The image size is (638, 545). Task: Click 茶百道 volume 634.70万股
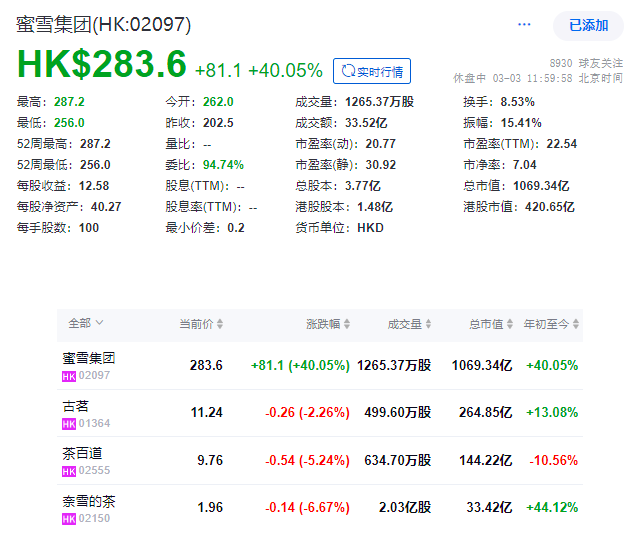pos(398,460)
